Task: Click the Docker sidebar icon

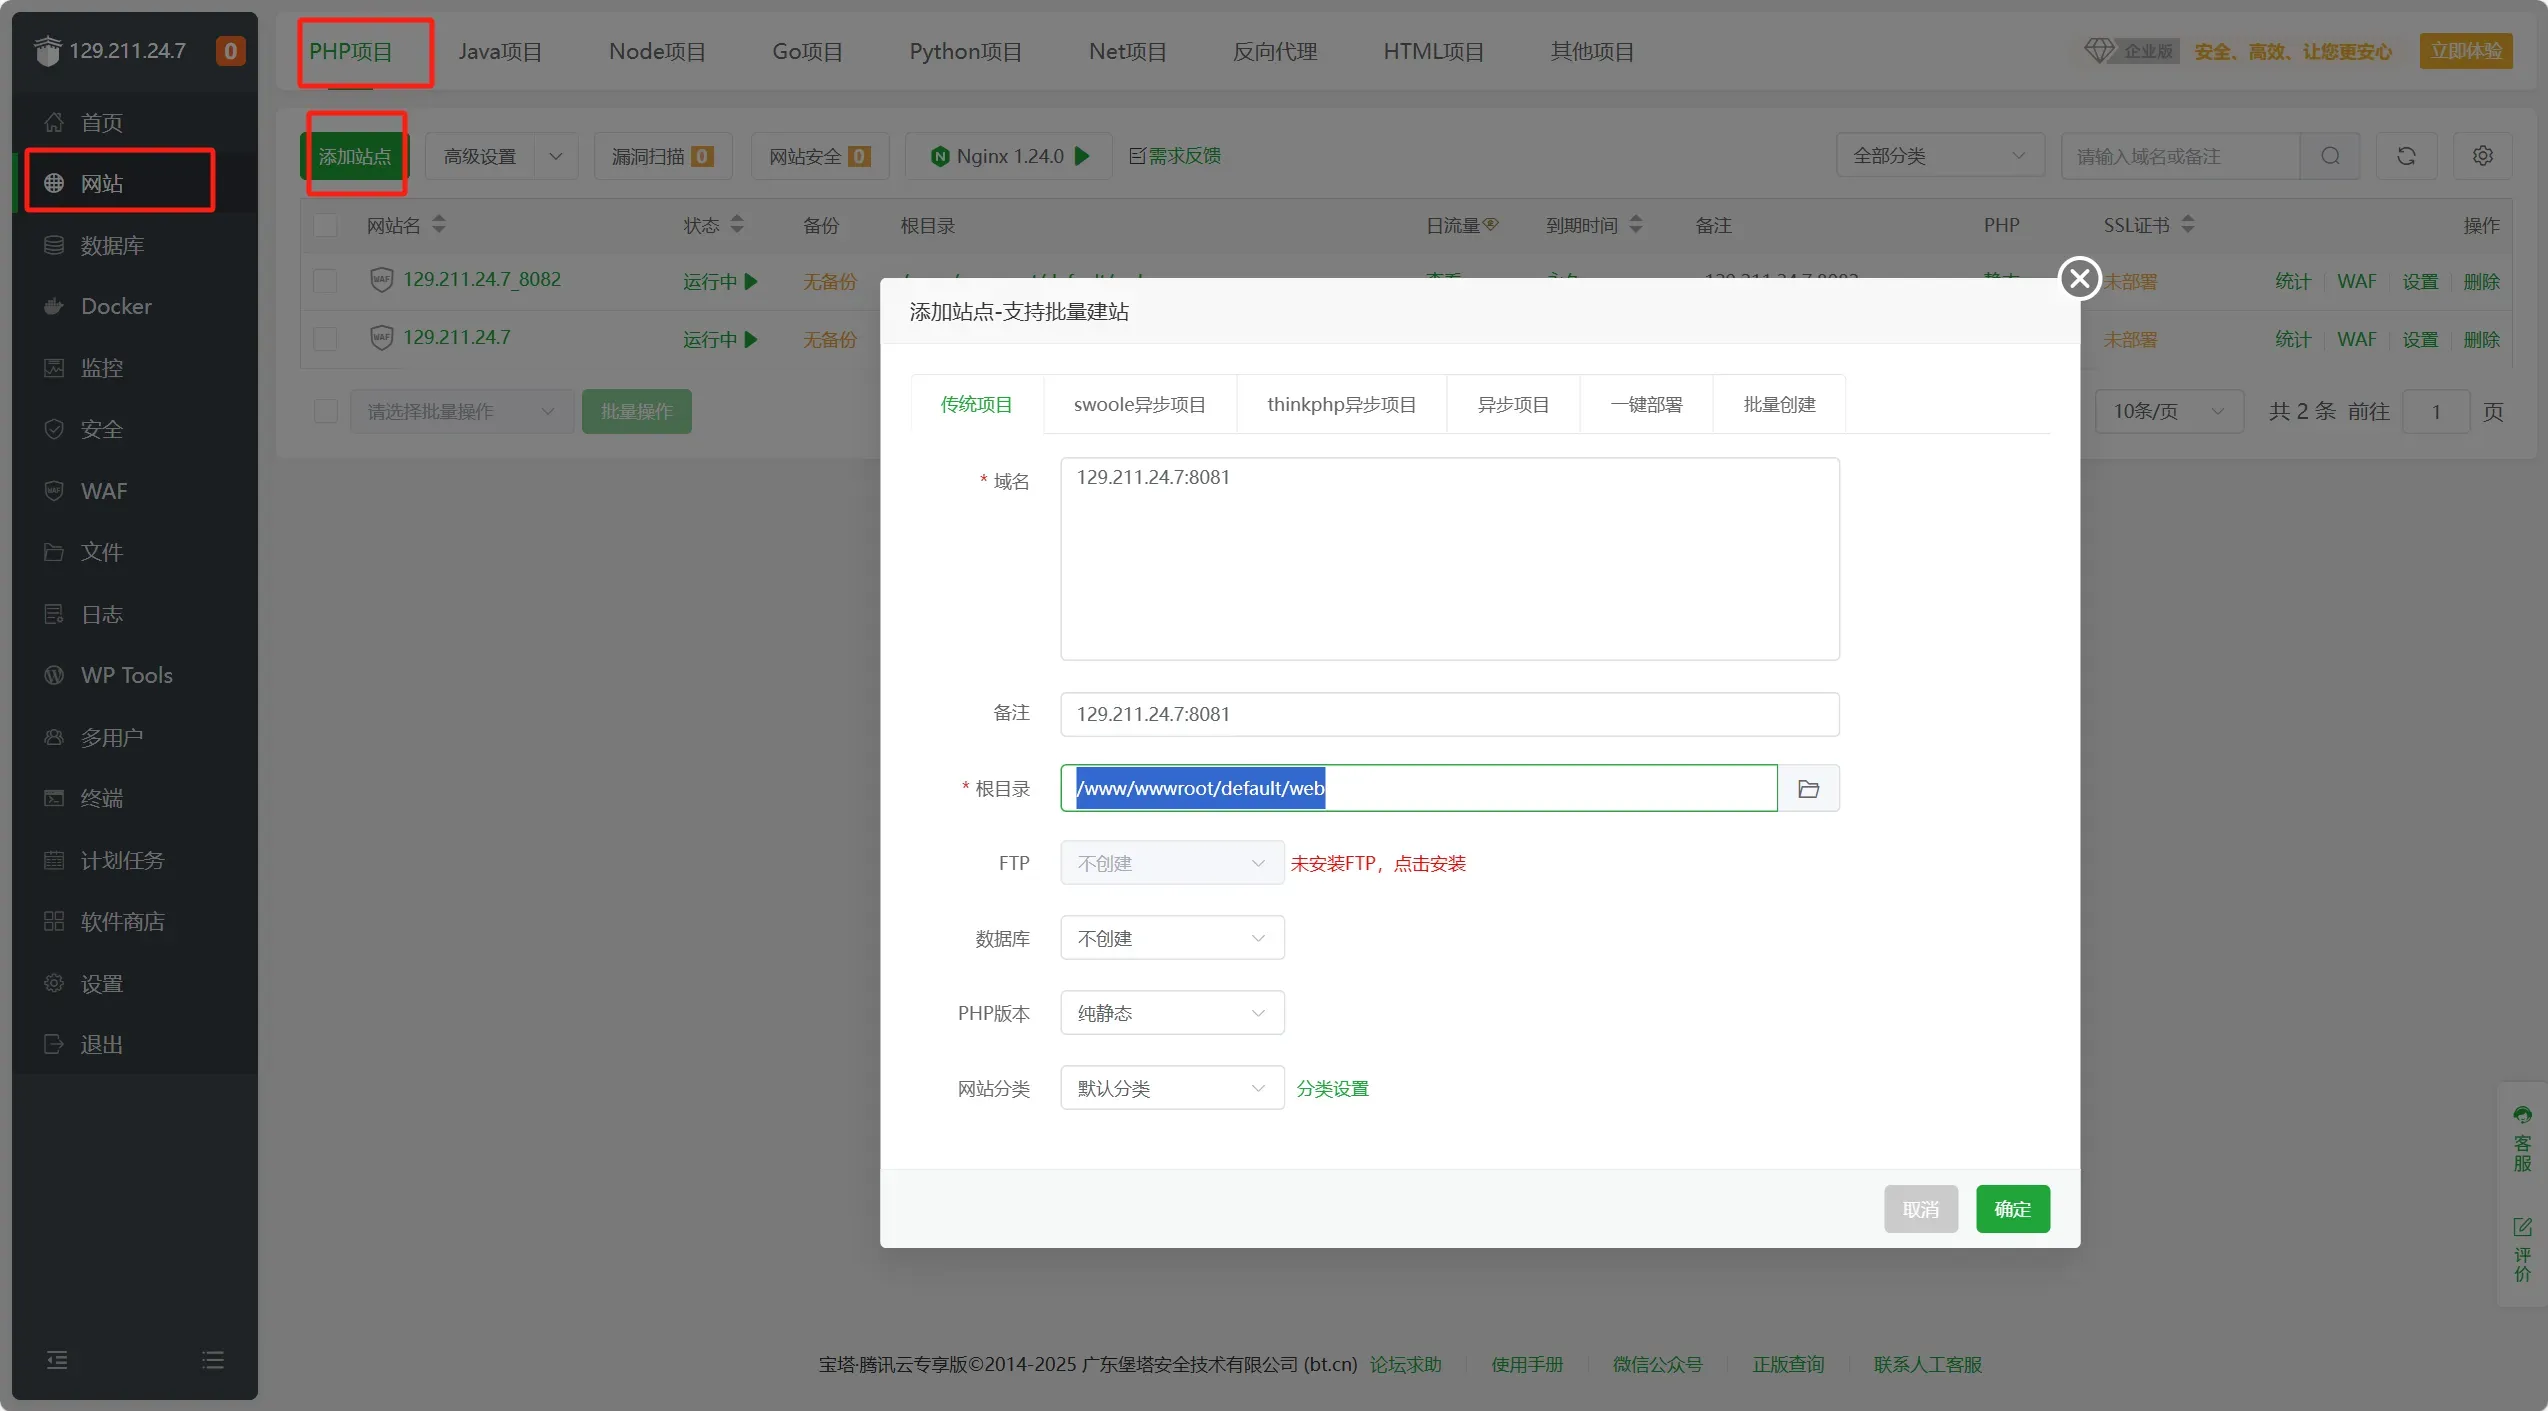Action: [54, 307]
